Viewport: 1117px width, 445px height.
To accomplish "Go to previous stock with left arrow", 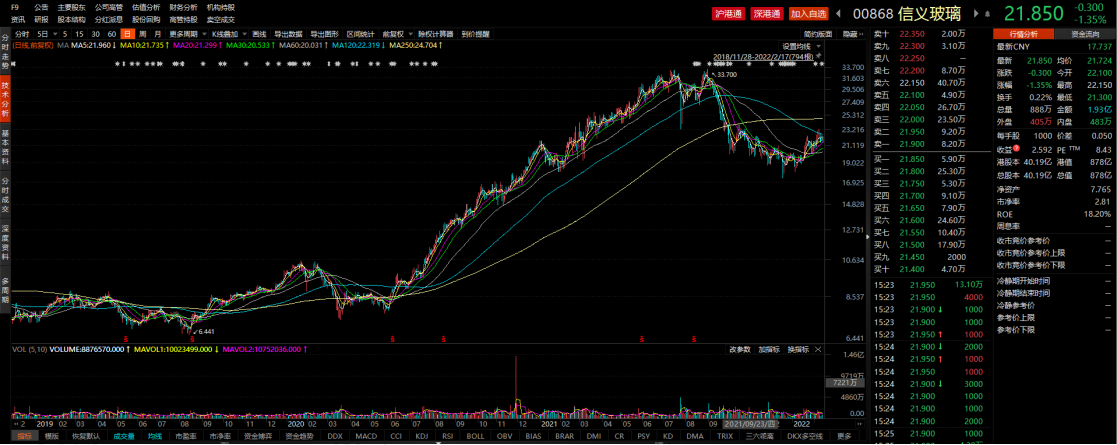I will click(x=838, y=14).
